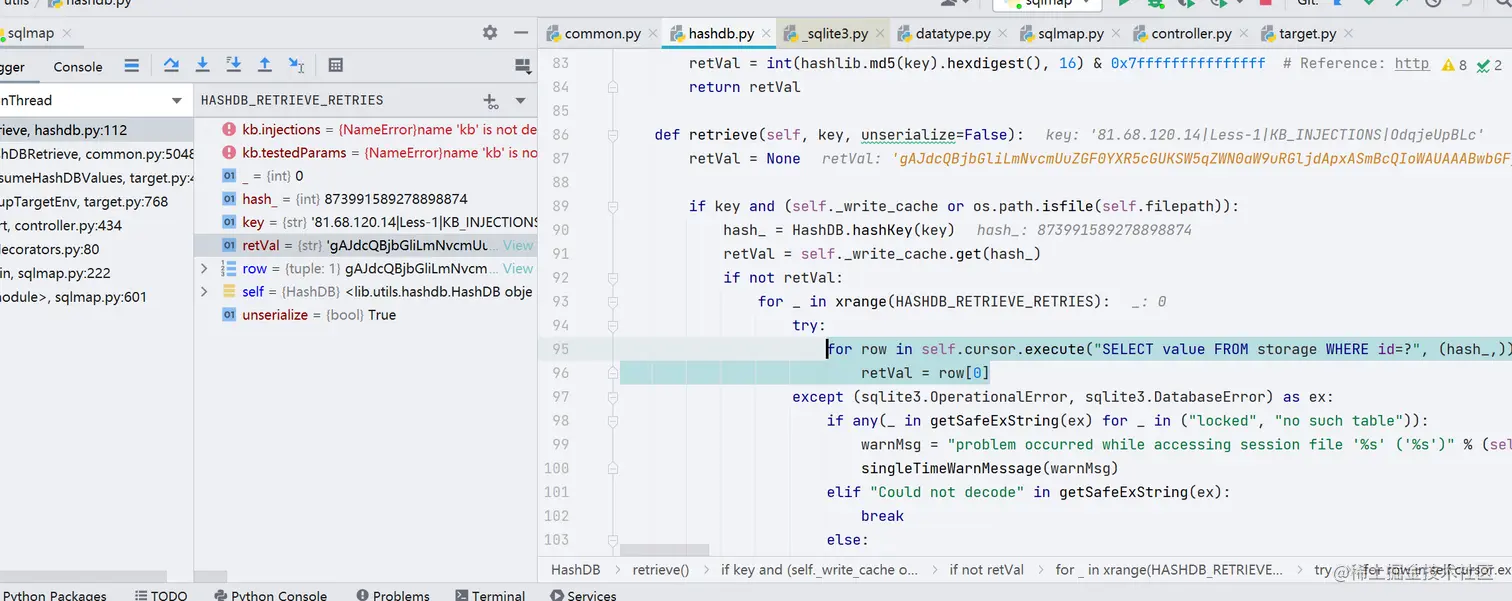The height and width of the screenshot is (601, 1512).
Task: Close the _sqlite3.py editor tab
Action: tap(880, 33)
